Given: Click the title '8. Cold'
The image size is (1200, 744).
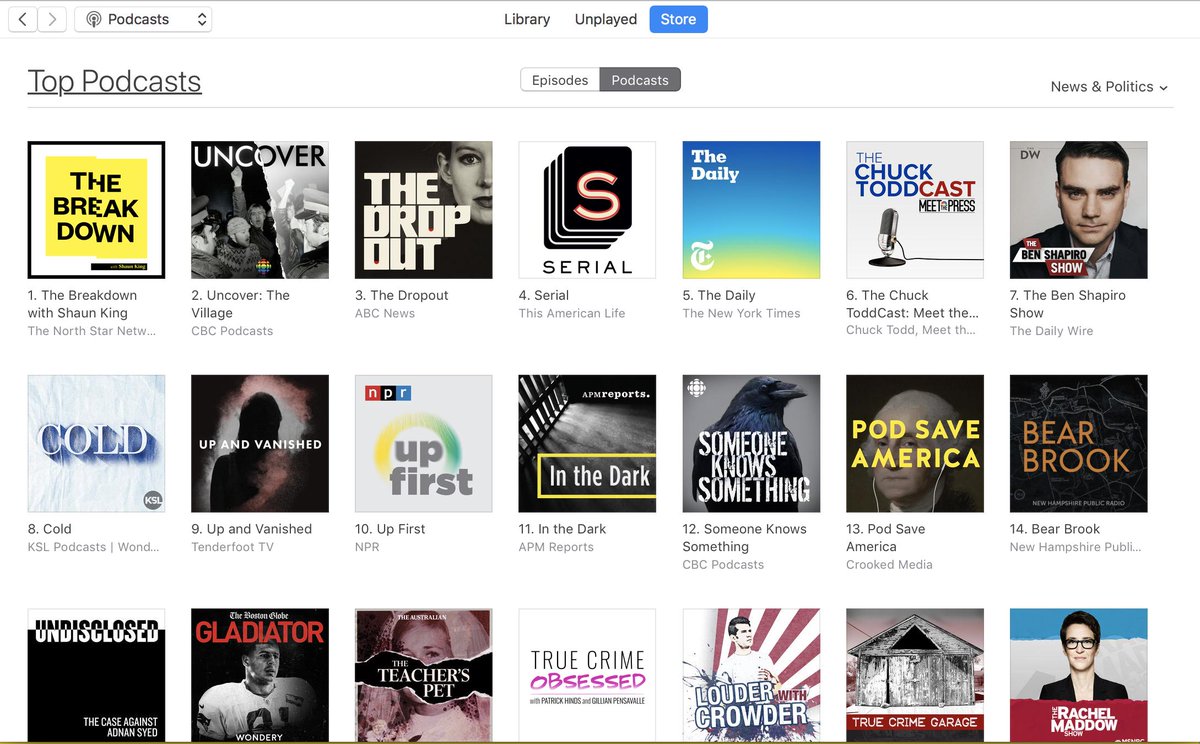Looking at the screenshot, I should tap(50, 529).
